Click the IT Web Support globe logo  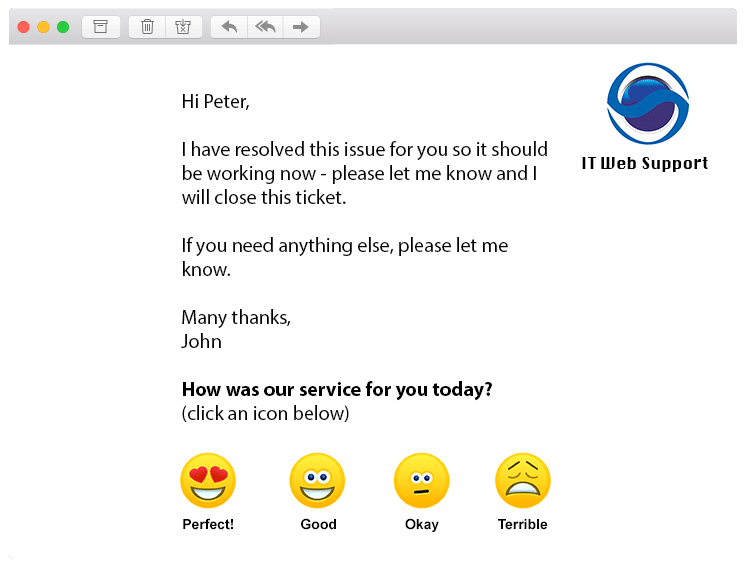[x=648, y=104]
